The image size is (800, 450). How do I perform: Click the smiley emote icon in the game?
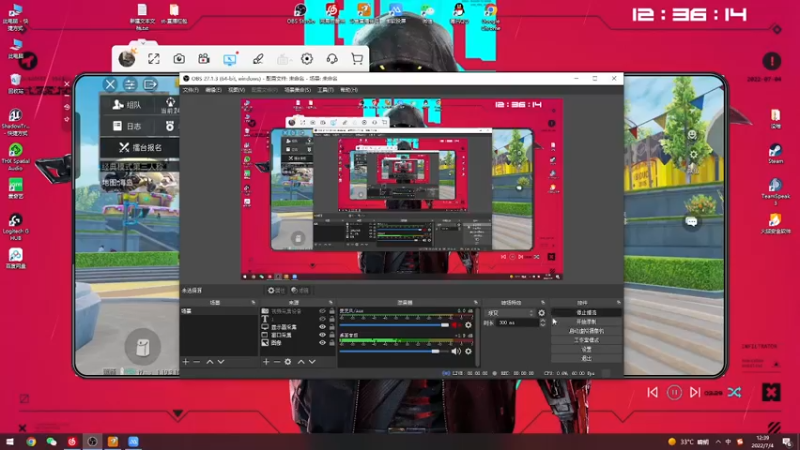[692, 134]
